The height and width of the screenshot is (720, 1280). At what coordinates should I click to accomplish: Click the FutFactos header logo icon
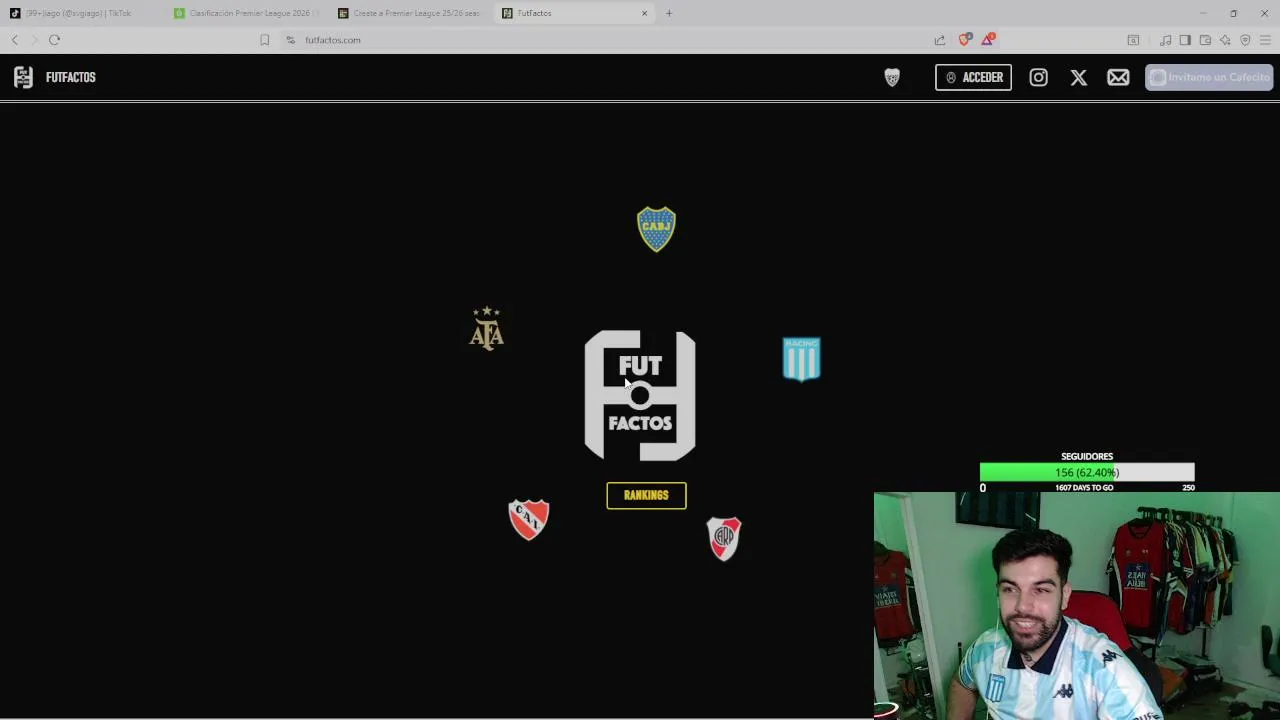coord(23,77)
